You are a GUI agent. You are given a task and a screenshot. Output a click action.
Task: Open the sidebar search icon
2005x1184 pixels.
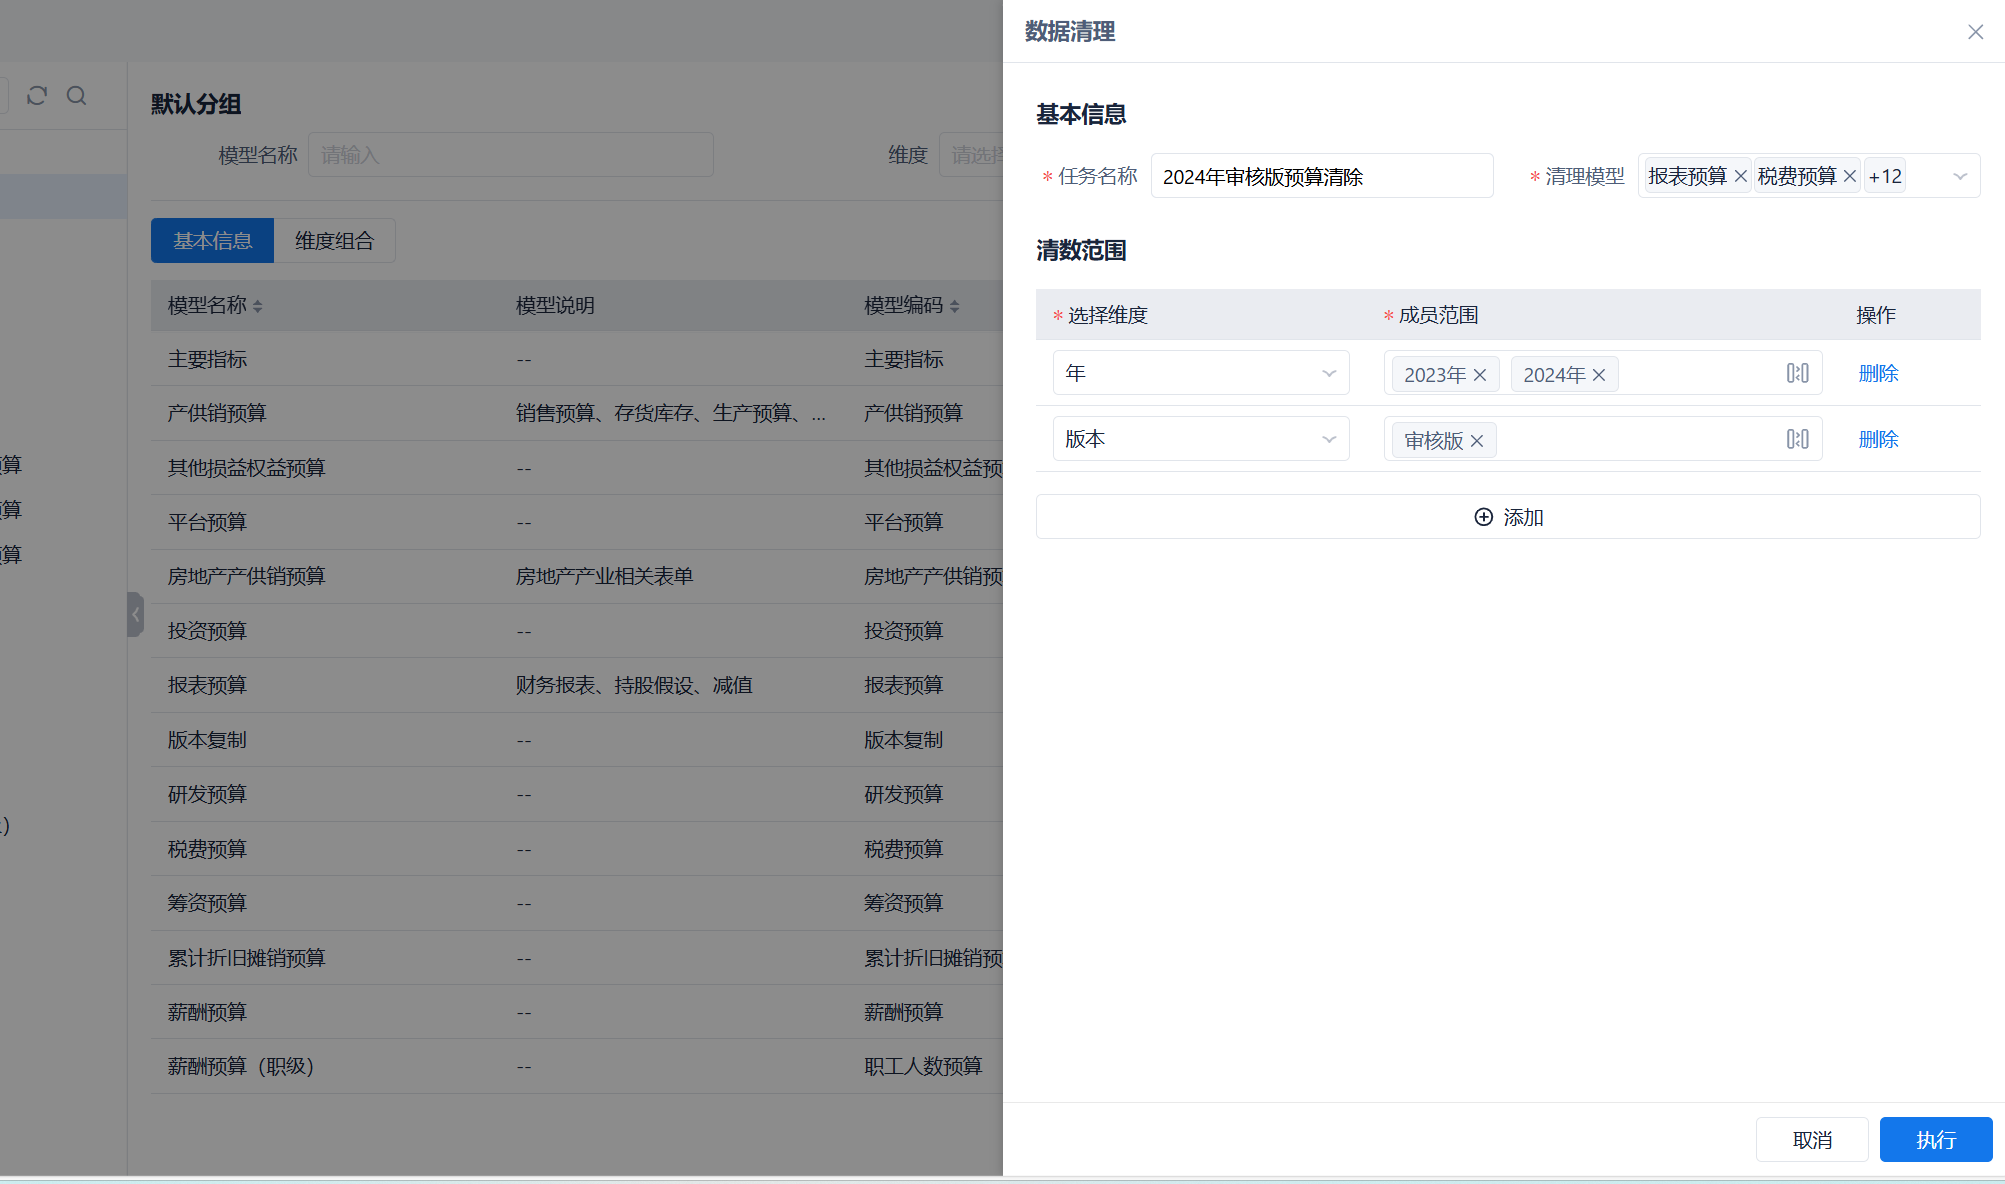77,95
